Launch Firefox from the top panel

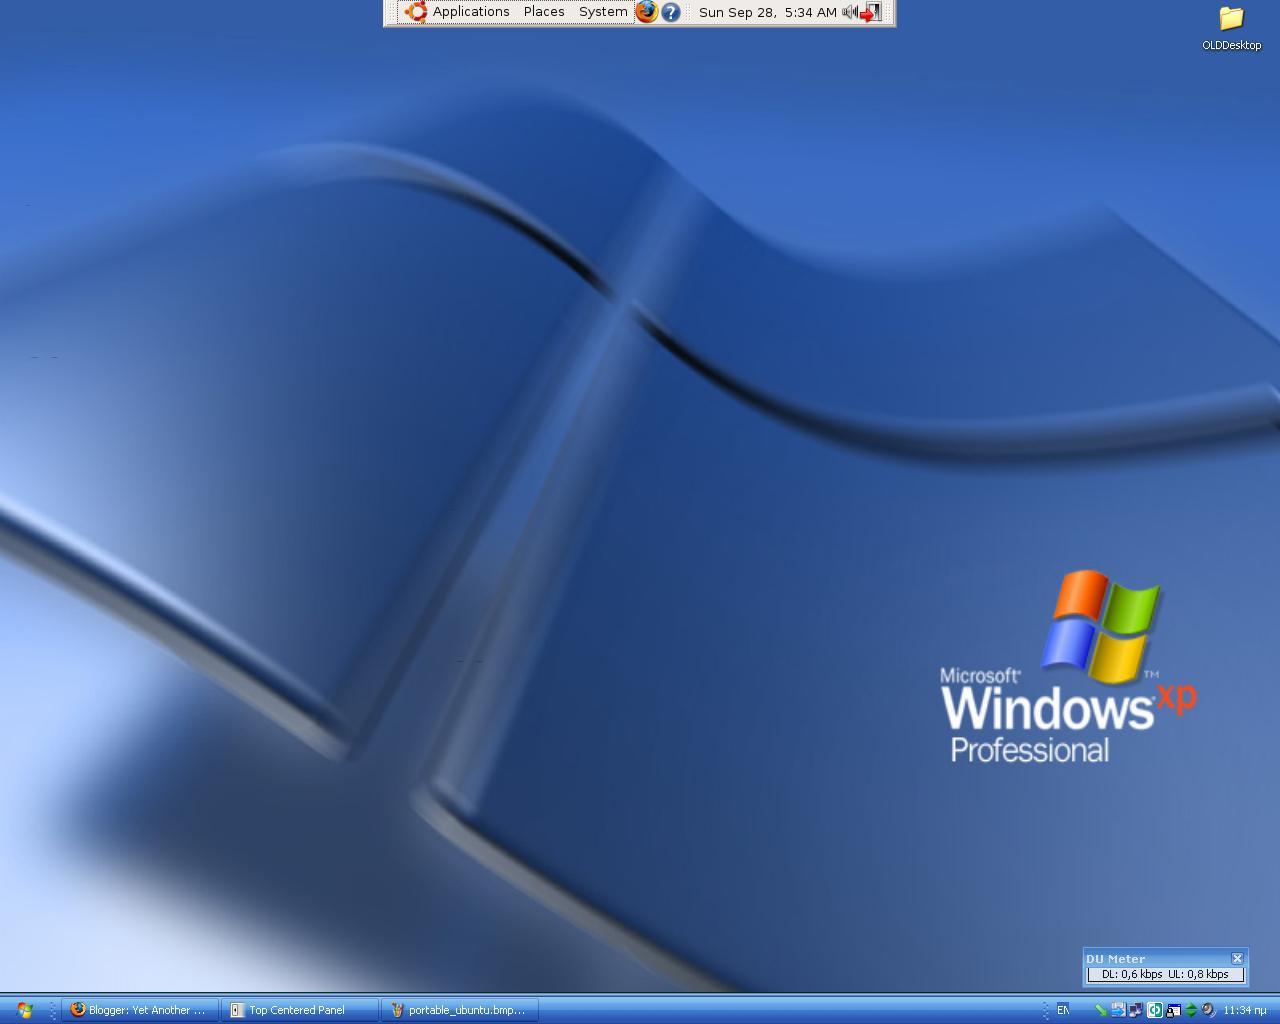pos(647,12)
